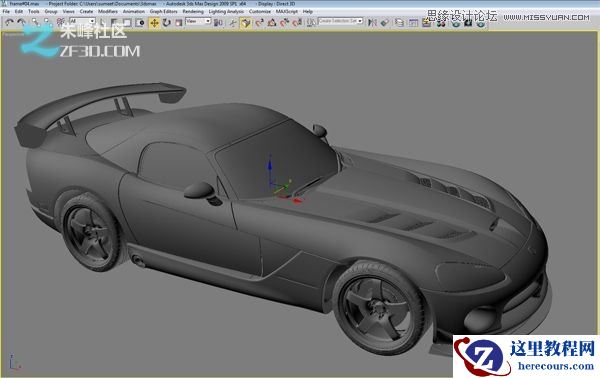Open the File menu
This screenshot has width=600, height=378.
6,11
